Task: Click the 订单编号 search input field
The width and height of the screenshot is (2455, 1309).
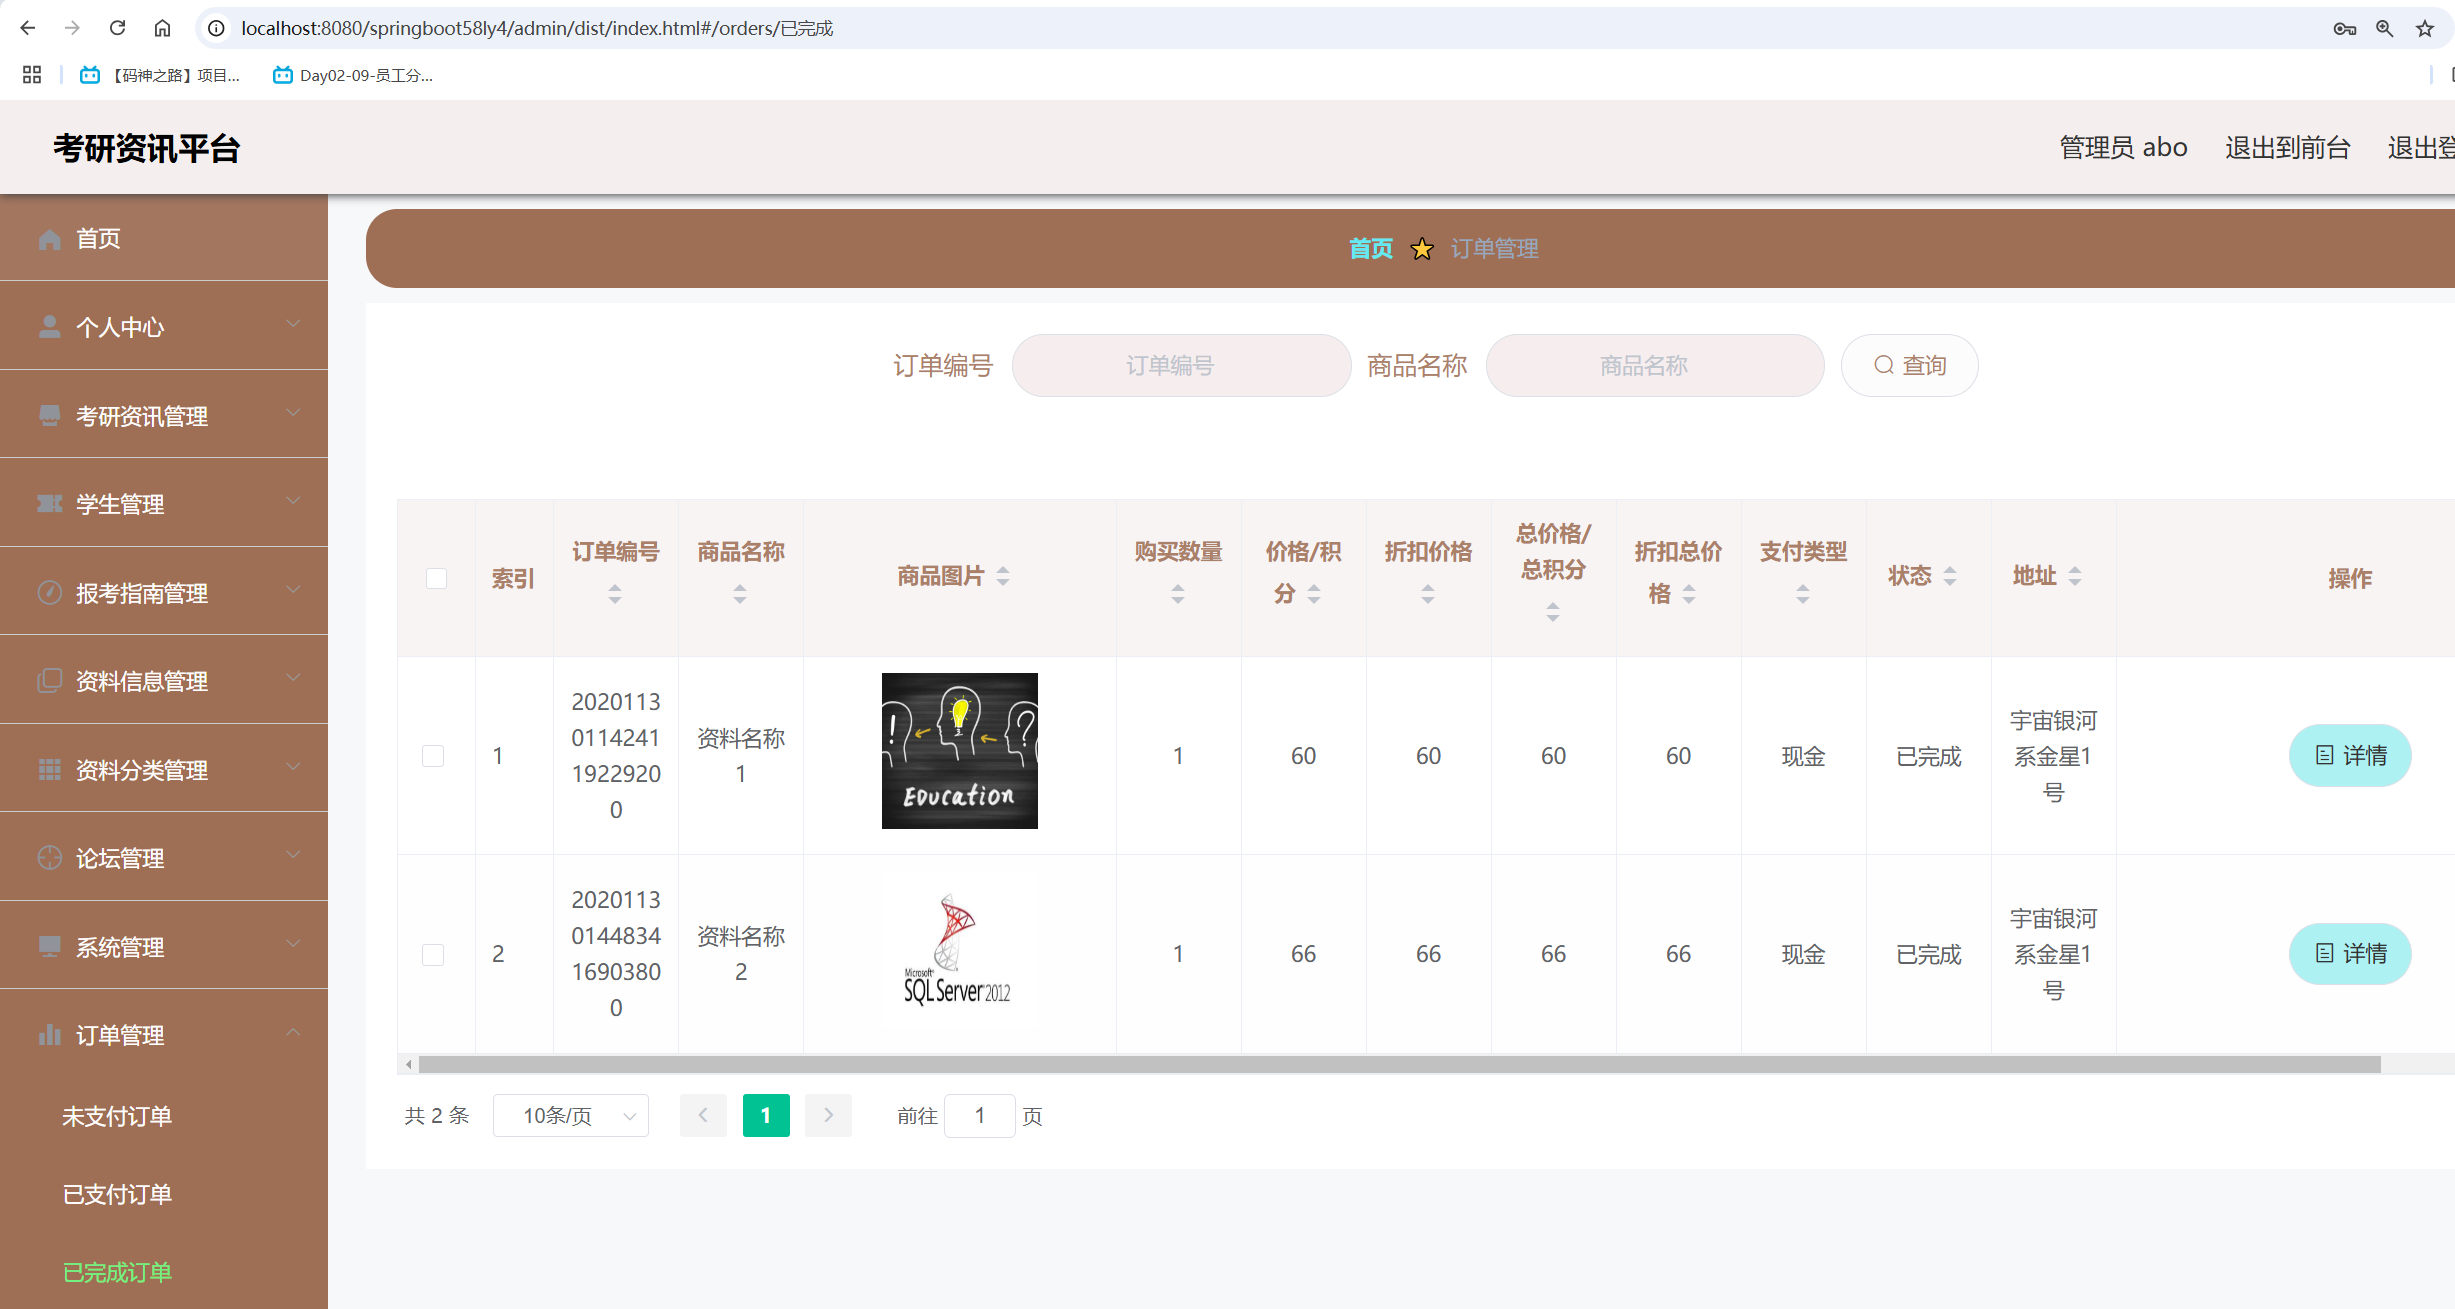Action: [1181, 366]
